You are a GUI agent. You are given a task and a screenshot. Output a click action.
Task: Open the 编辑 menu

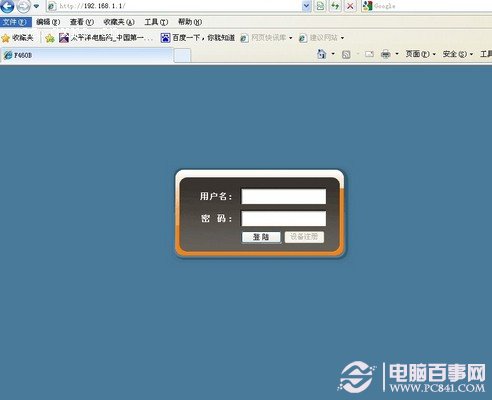pyautogui.click(x=48, y=22)
